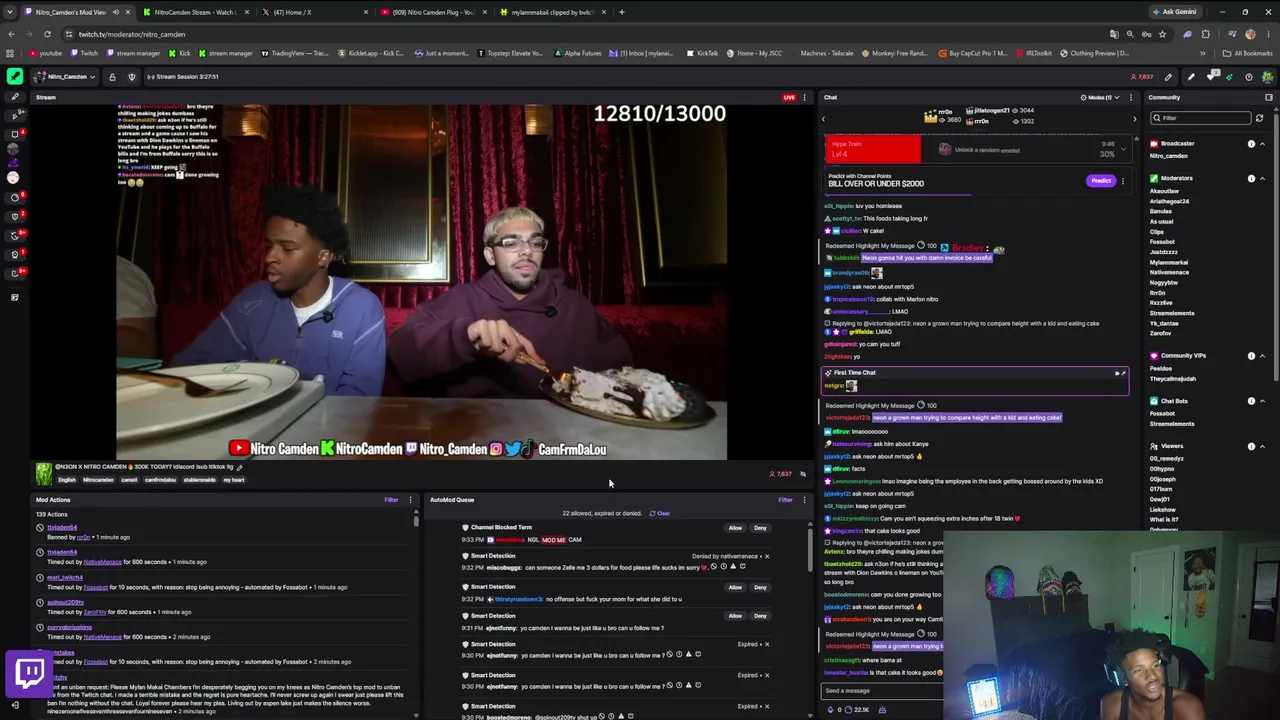Image resolution: width=1280 pixels, height=720 pixels.
Task: Pop out the Community panel
Action: 1269,97
